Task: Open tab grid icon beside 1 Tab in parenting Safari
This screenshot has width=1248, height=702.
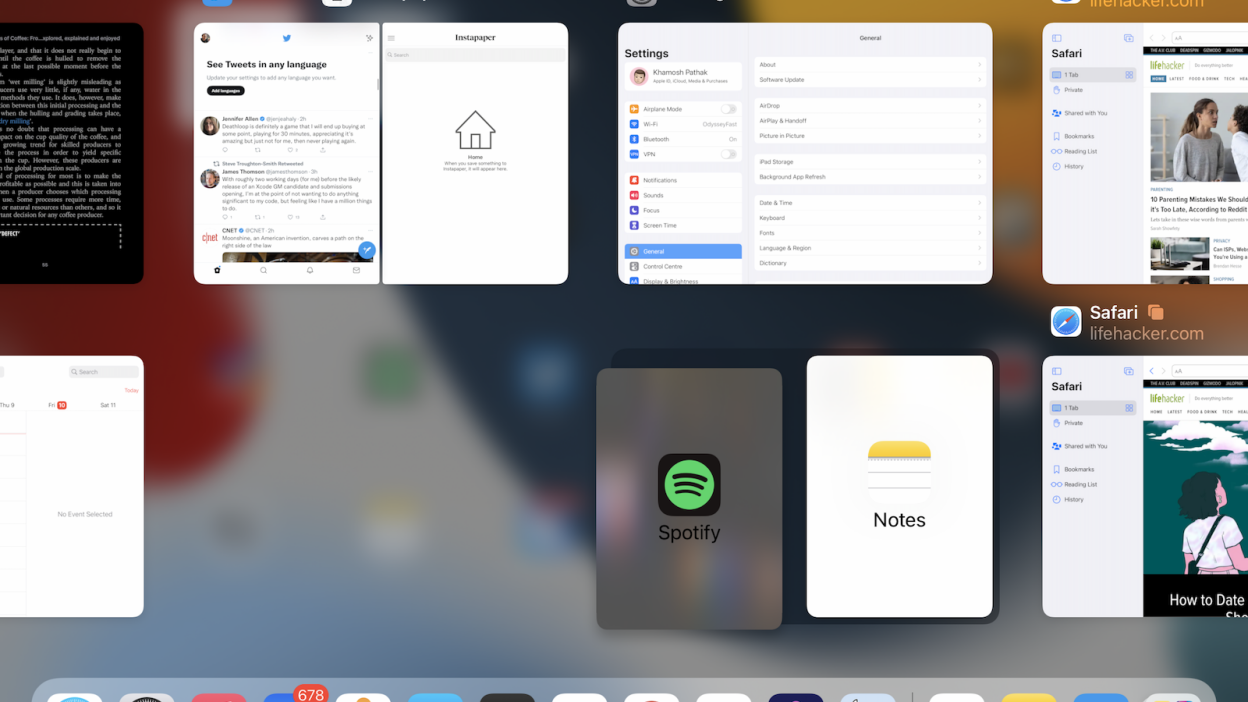Action: 1129,75
